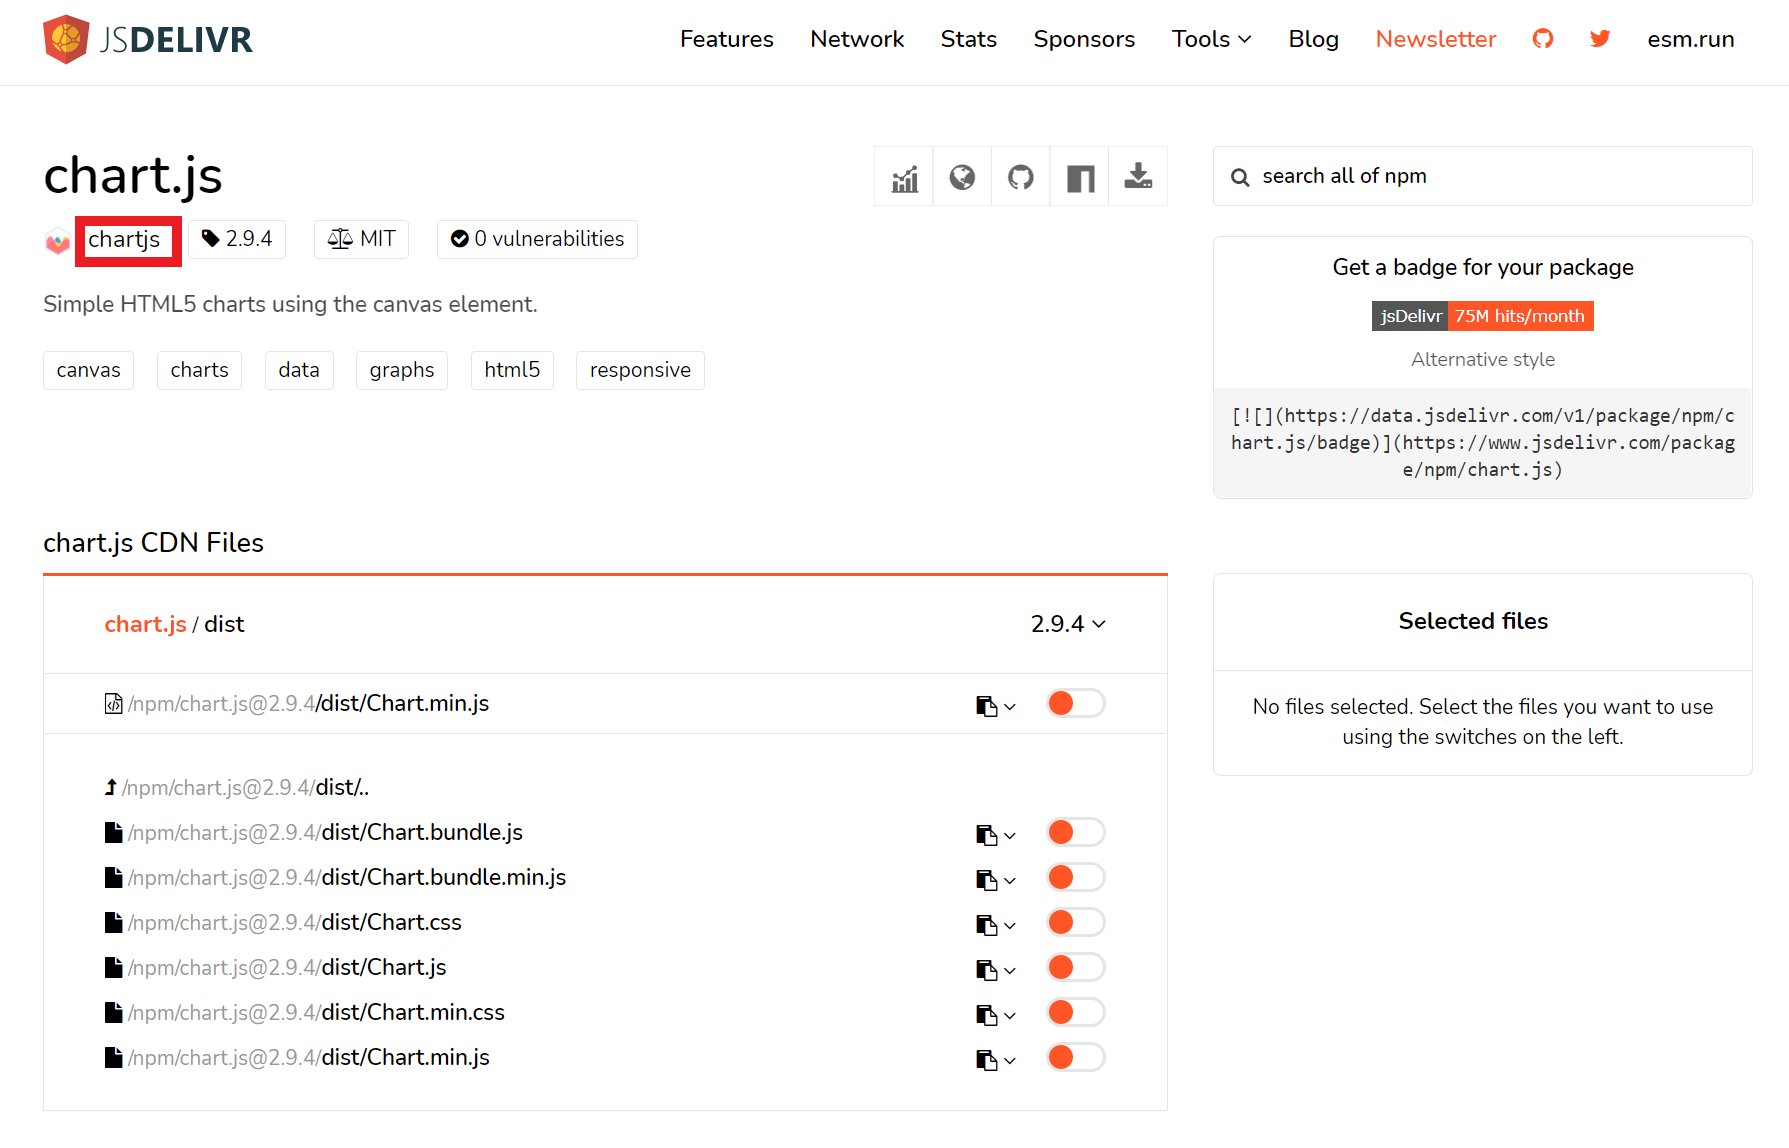Screen dimensions: 1789x1148
Task: Copy URL icon for Chart.css
Action: click(x=986, y=925)
